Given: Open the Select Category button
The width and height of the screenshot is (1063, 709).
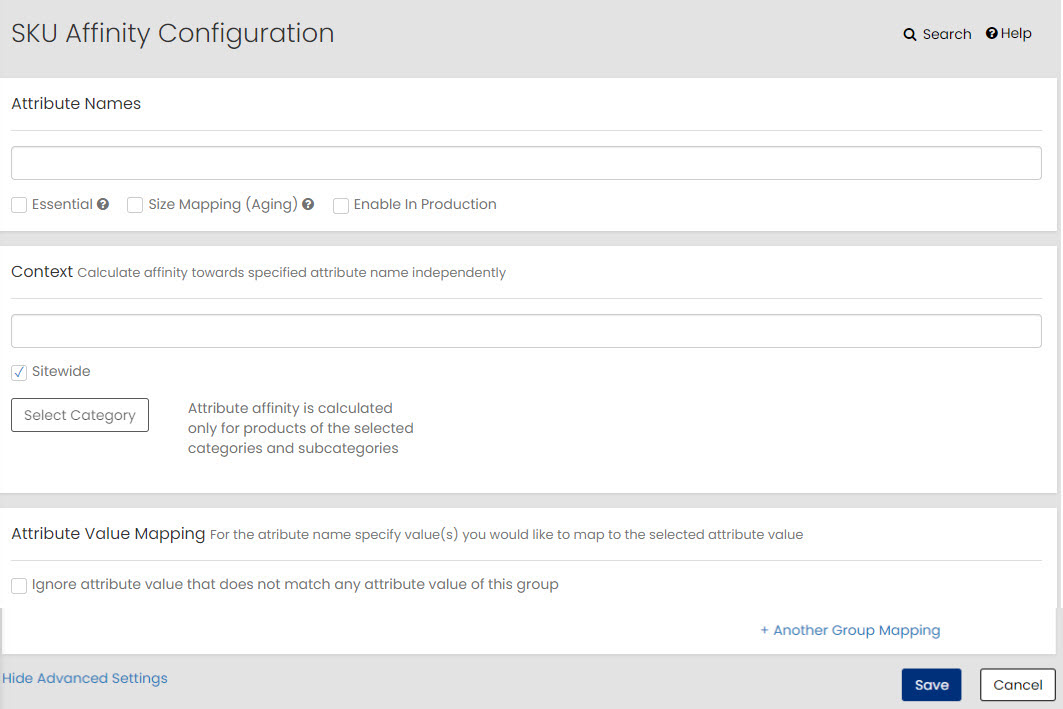Looking at the screenshot, I should click(80, 415).
